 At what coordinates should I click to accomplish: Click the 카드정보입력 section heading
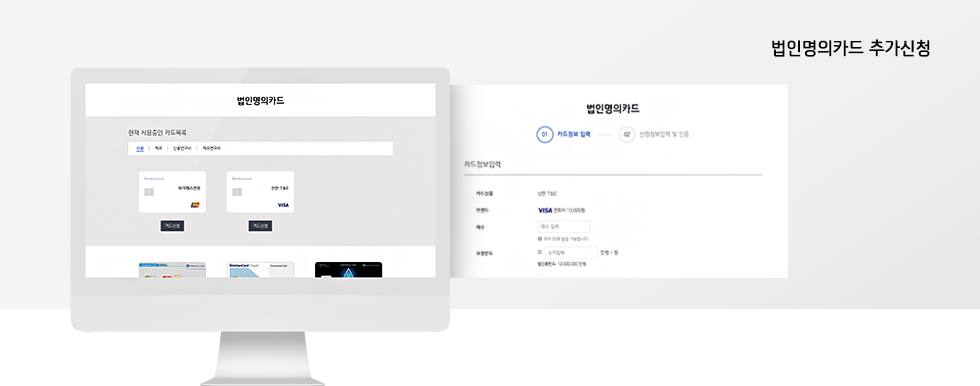[482, 165]
